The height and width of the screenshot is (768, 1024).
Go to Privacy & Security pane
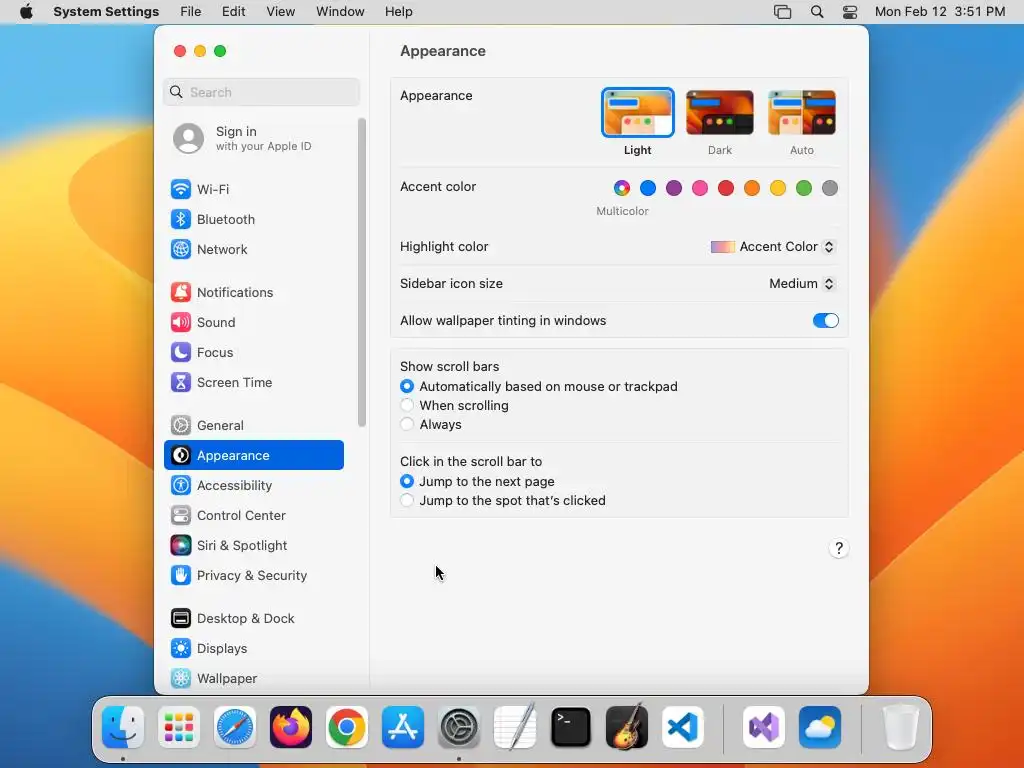pyautogui.click(x=253, y=576)
